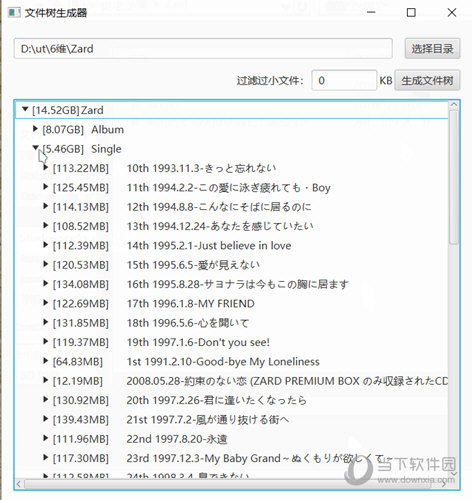Close the 文件树生成器 window
The height and width of the screenshot is (500, 472).
pos(452,12)
